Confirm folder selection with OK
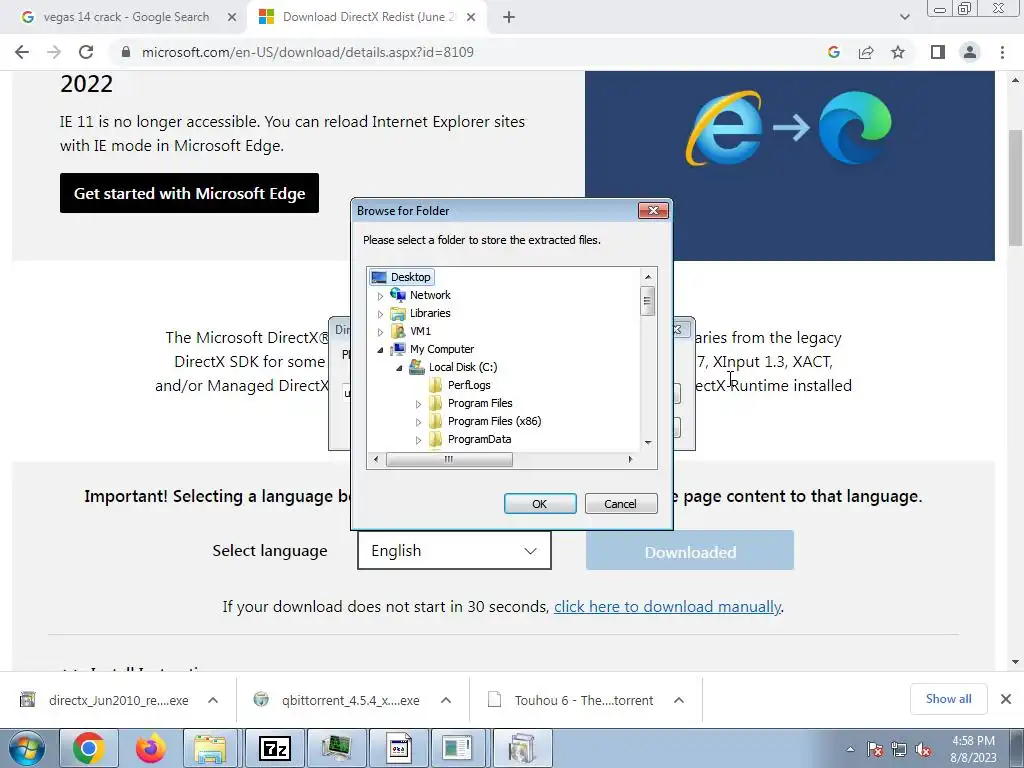Screen dimensions: 1024x768 click(539, 504)
